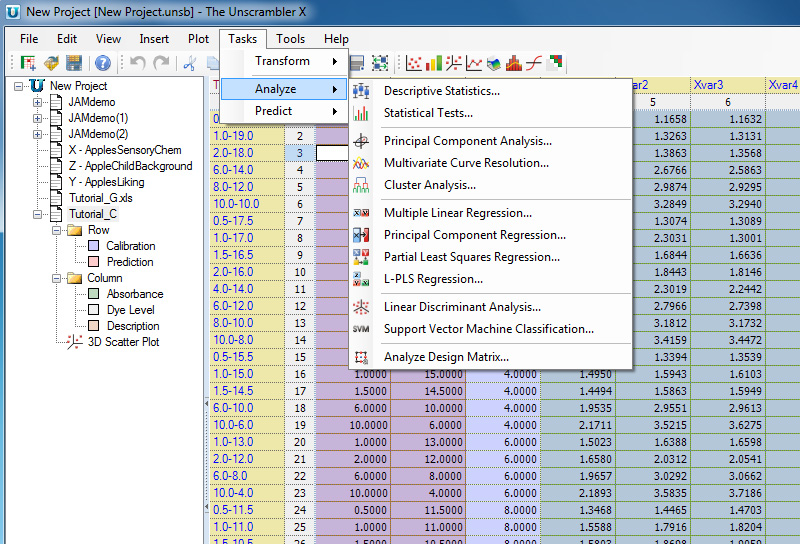Click the Statistical Tests icon in menu

click(361, 113)
